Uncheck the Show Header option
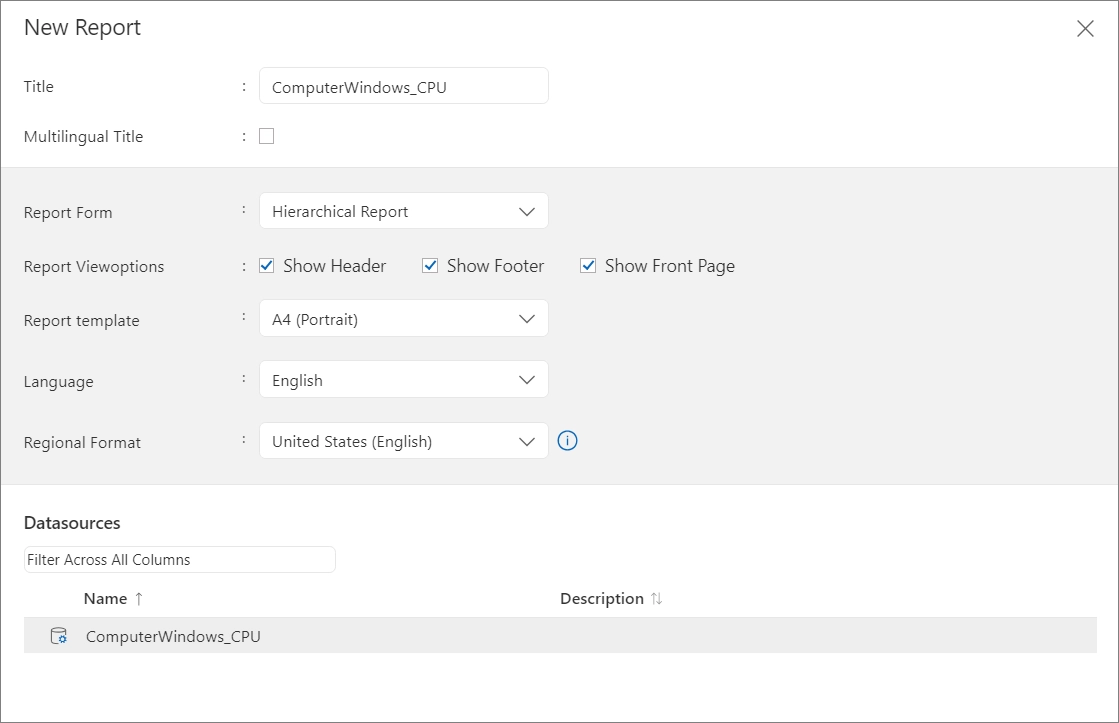The image size is (1119, 723). pos(266,265)
